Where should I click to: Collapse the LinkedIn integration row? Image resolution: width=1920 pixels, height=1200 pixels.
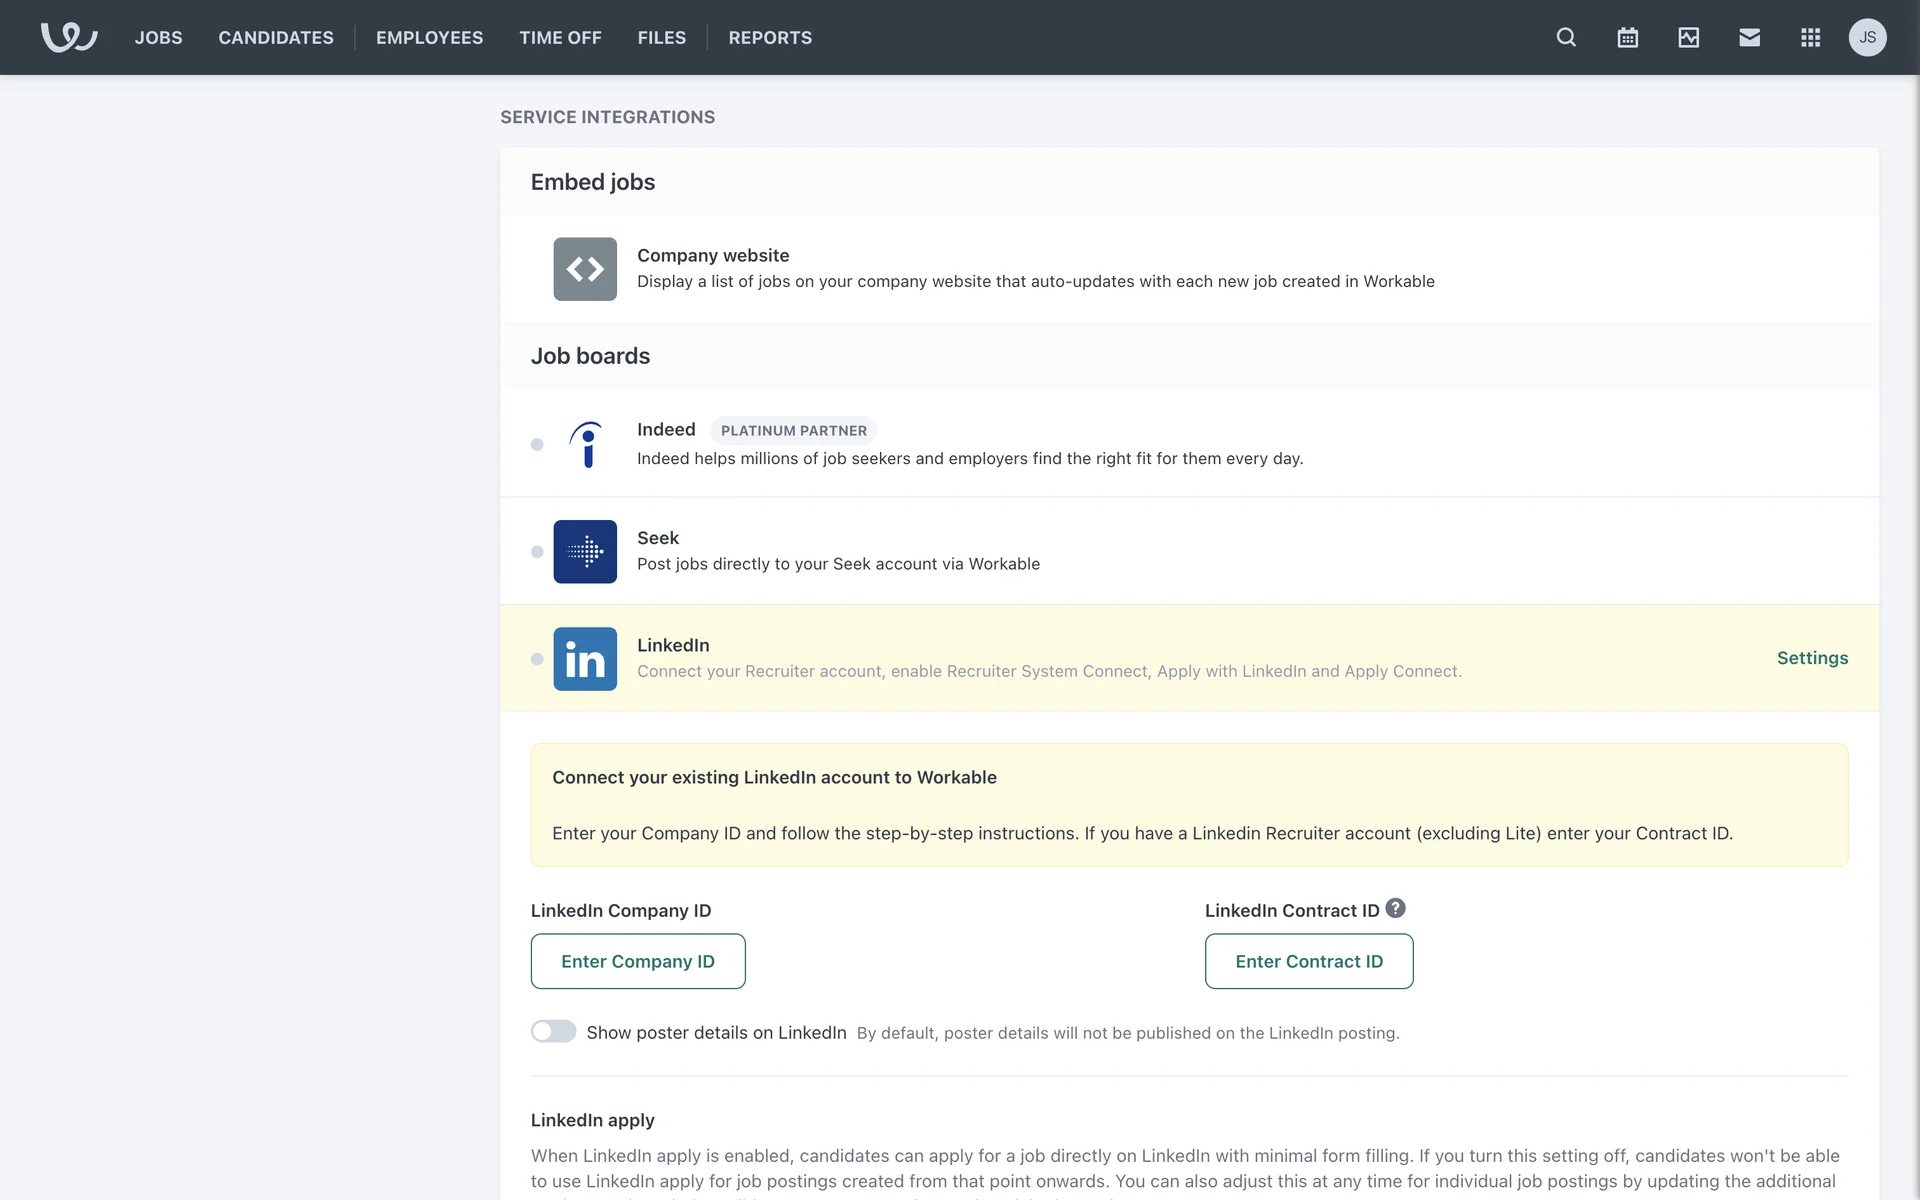click(x=673, y=645)
